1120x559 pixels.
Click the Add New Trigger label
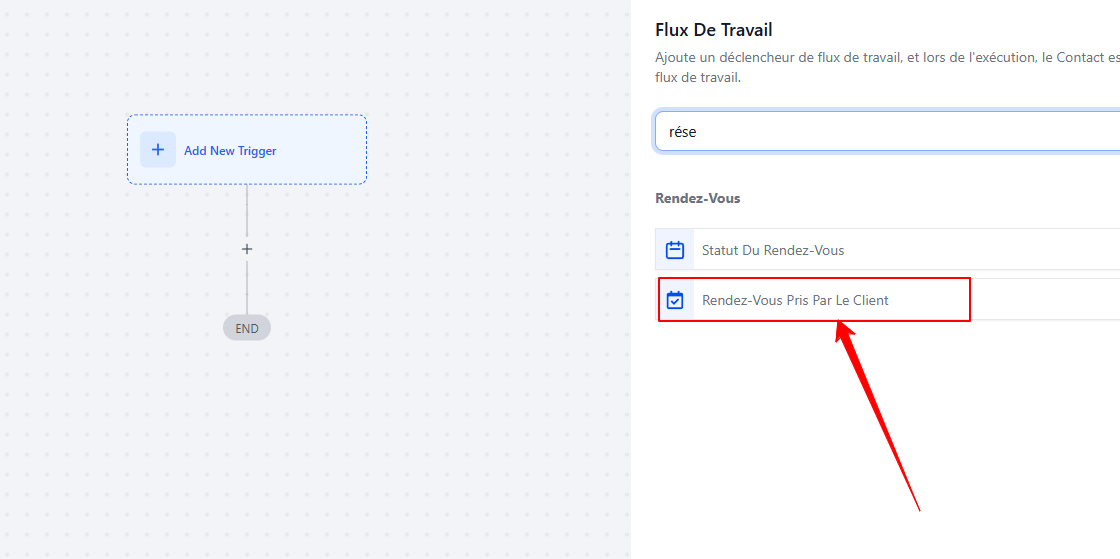coord(230,151)
